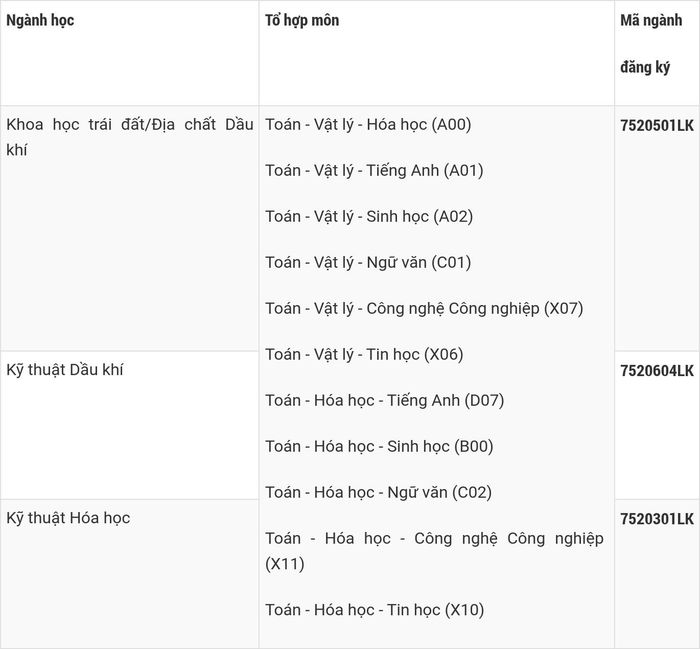
Task: Click 'Toán - Vật lý - Sinh học (A02)'
Action: tap(369, 216)
